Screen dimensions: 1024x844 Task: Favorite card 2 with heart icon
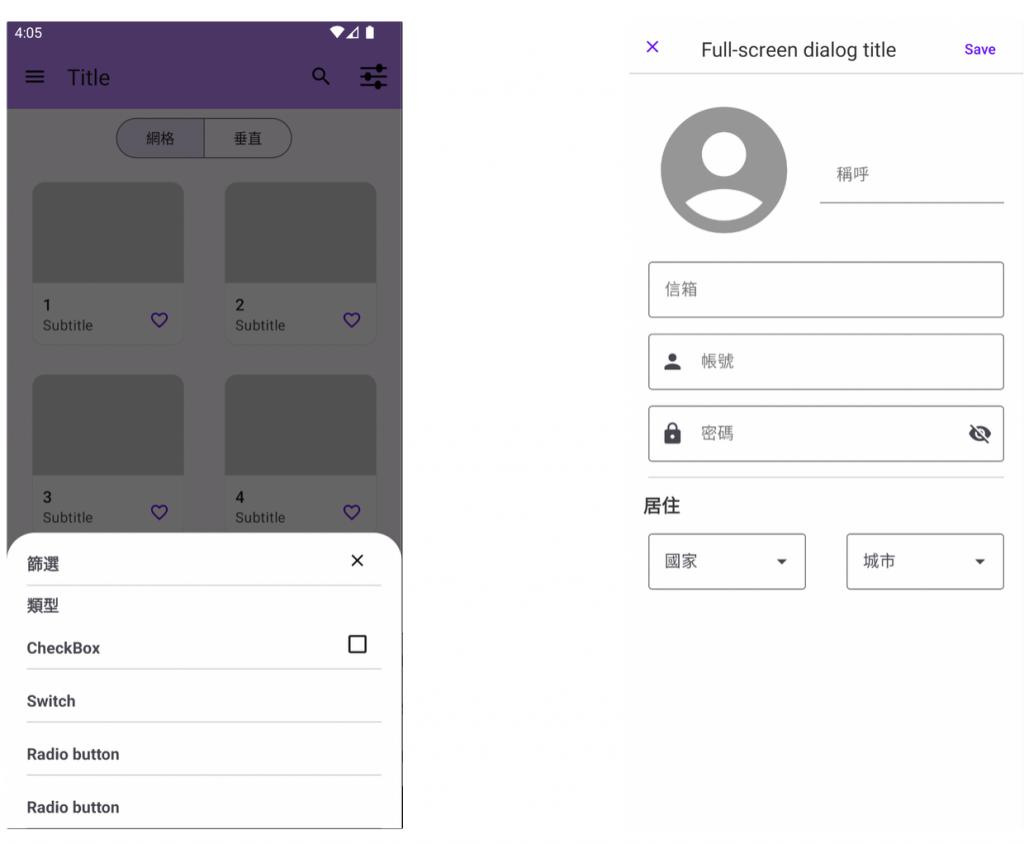click(x=352, y=320)
